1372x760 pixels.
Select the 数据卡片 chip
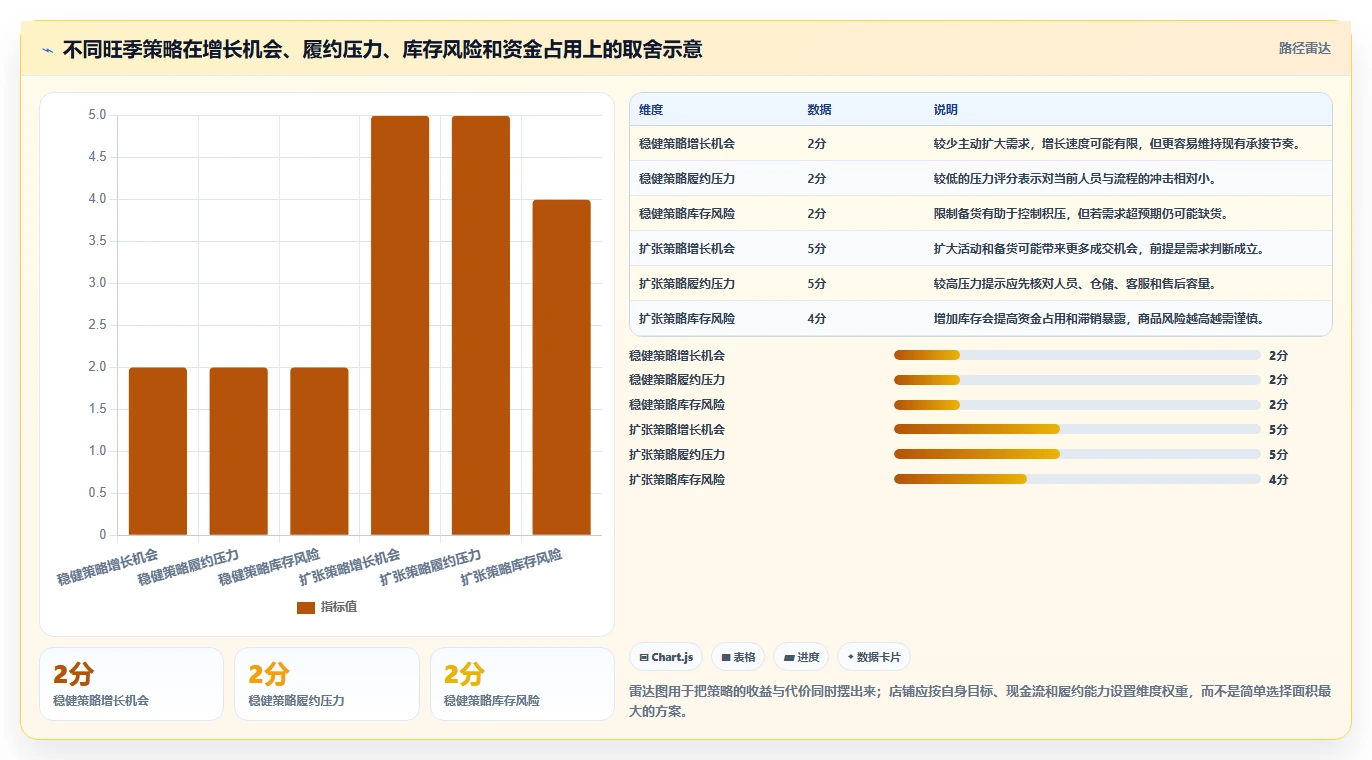(874, 657)
